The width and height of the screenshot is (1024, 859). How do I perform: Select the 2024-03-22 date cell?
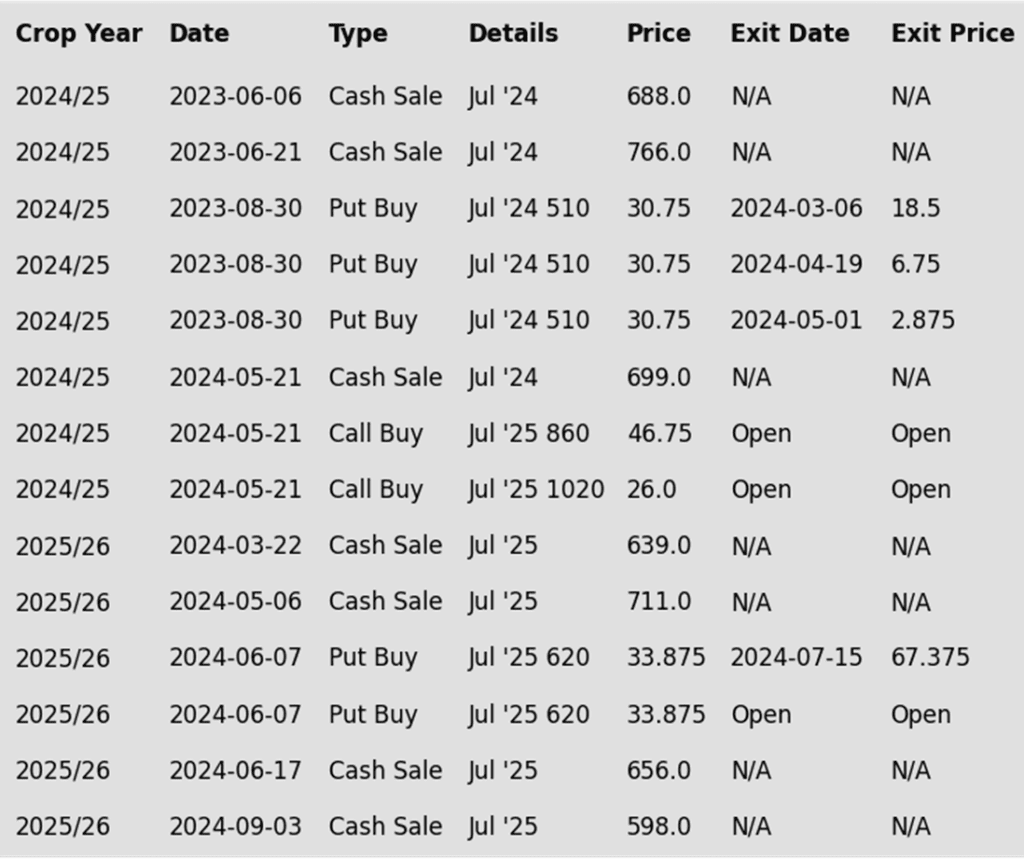[x=235, y=546]
